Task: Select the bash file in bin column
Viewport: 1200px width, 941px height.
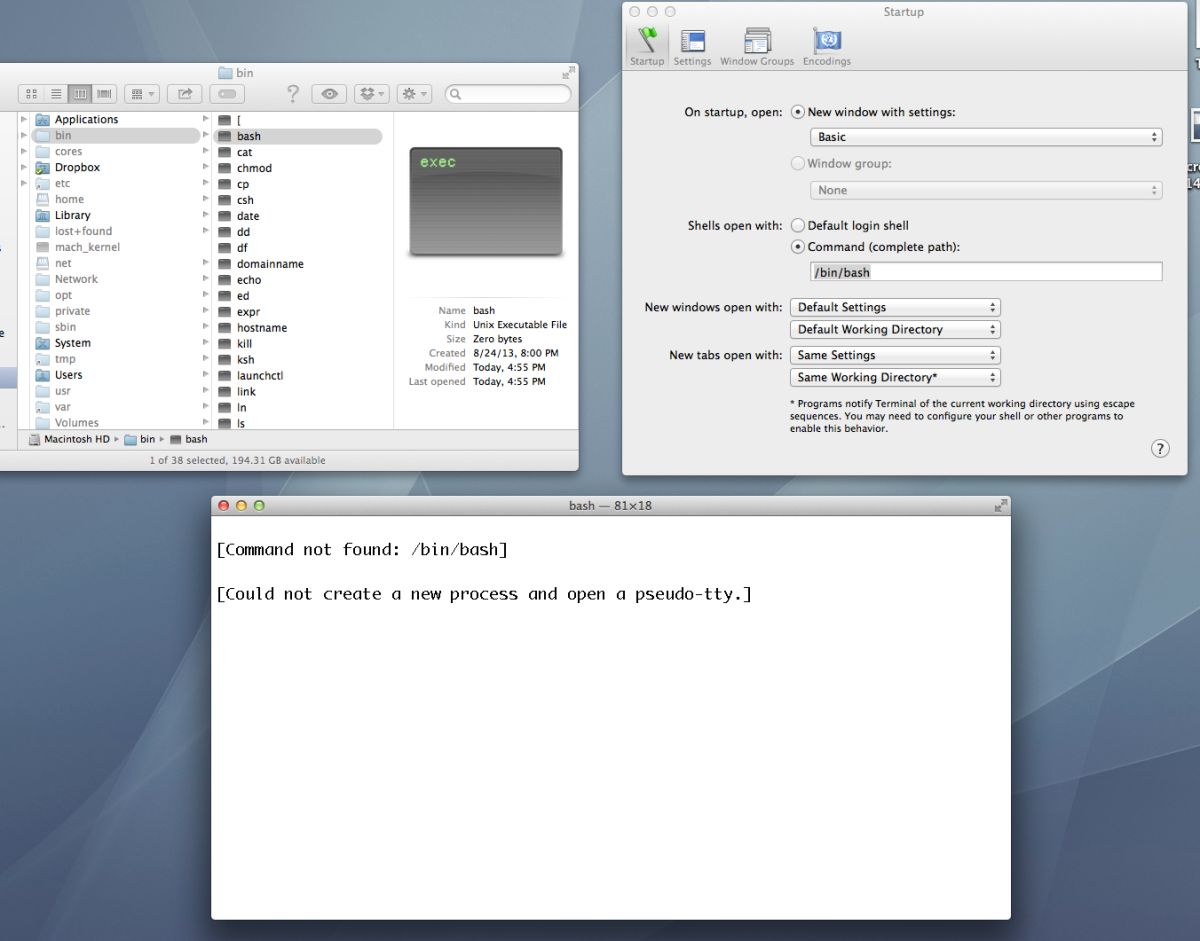Action: 298,136
